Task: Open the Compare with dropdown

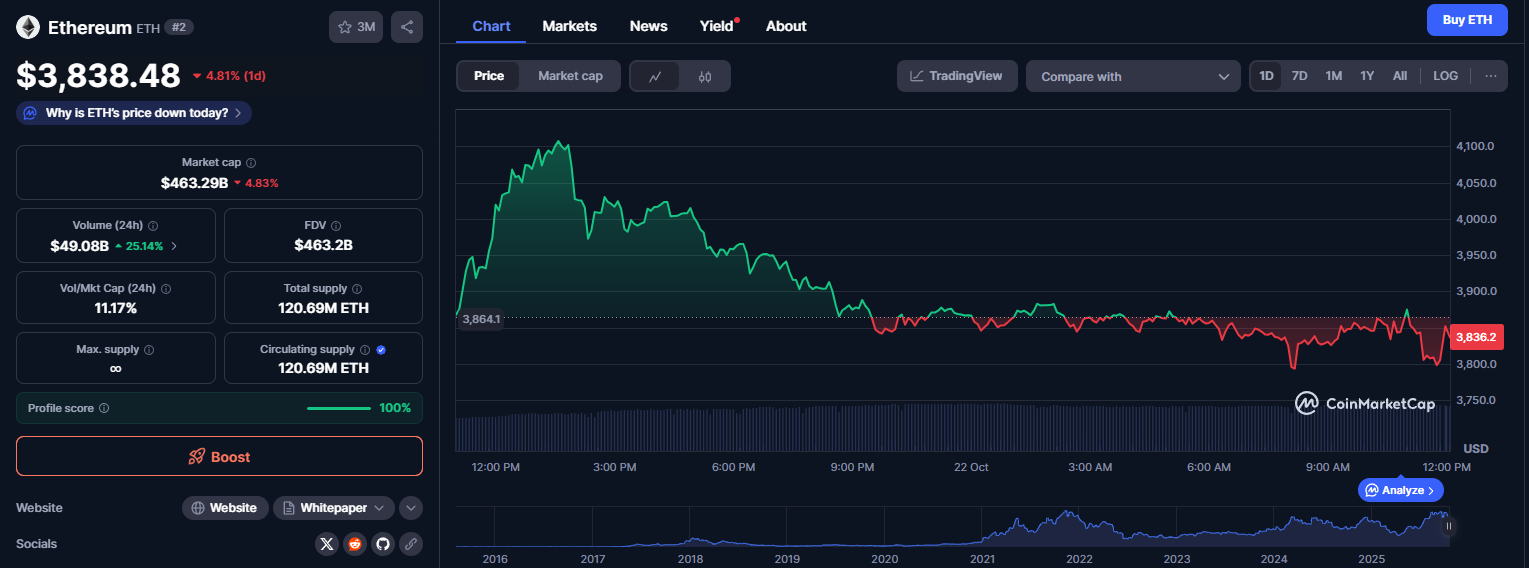Action: tap(1133, 77)
